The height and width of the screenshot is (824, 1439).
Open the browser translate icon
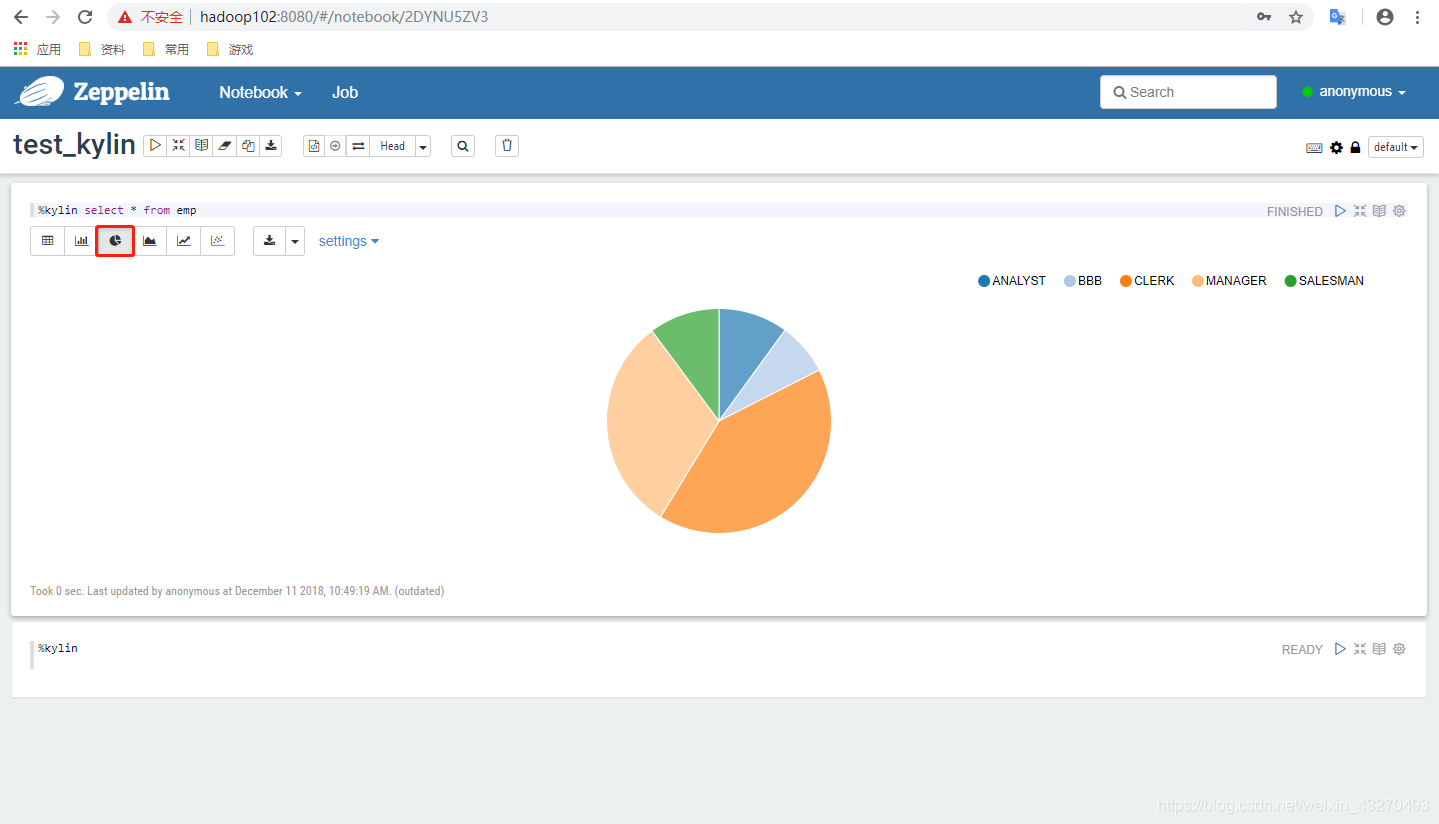1337,17
